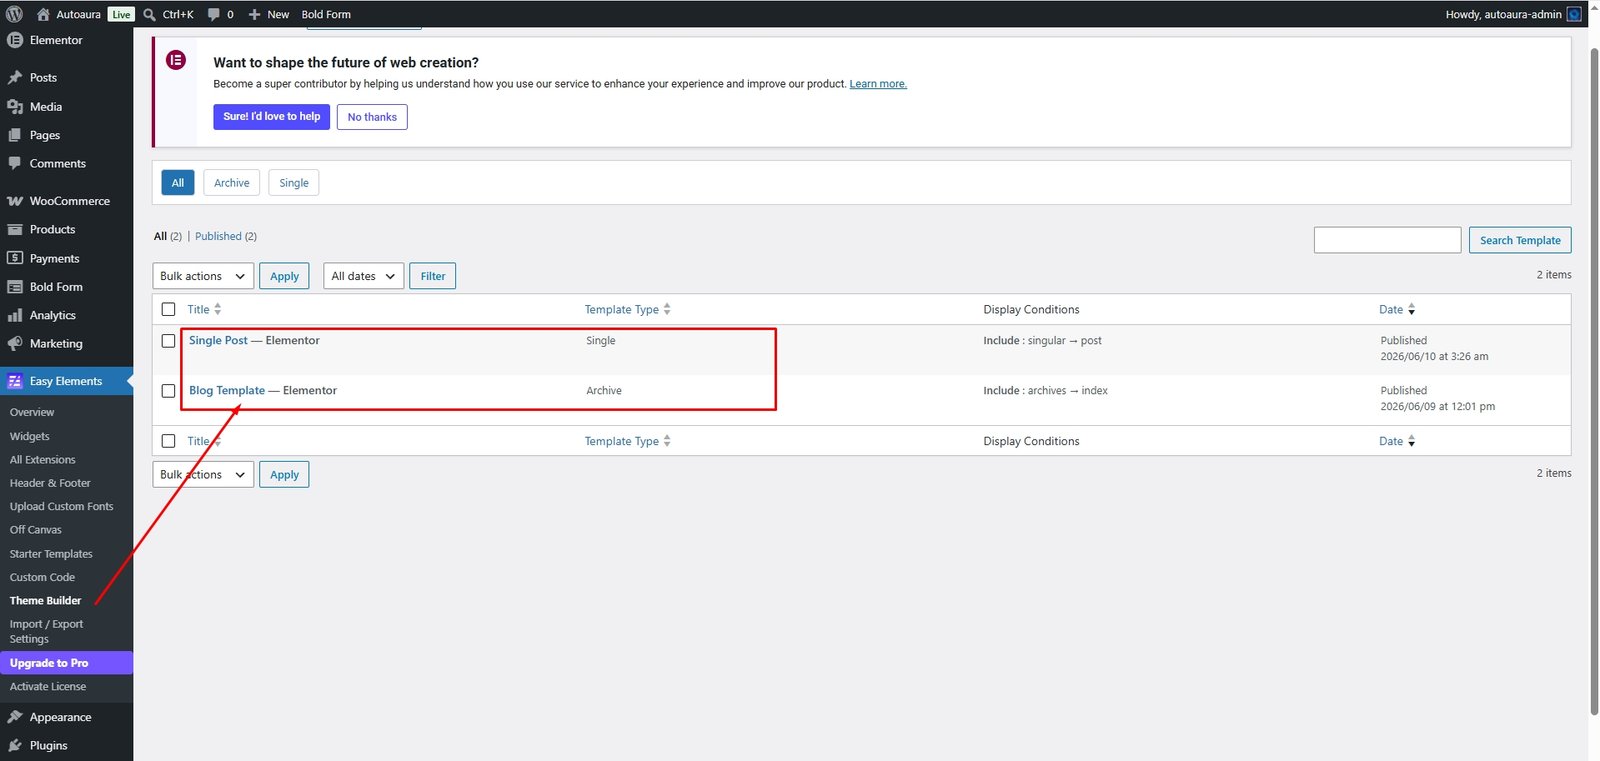Screen dimensions: 1600x761
Task: Click the Products sidebar icon
Action: [14, 229]
